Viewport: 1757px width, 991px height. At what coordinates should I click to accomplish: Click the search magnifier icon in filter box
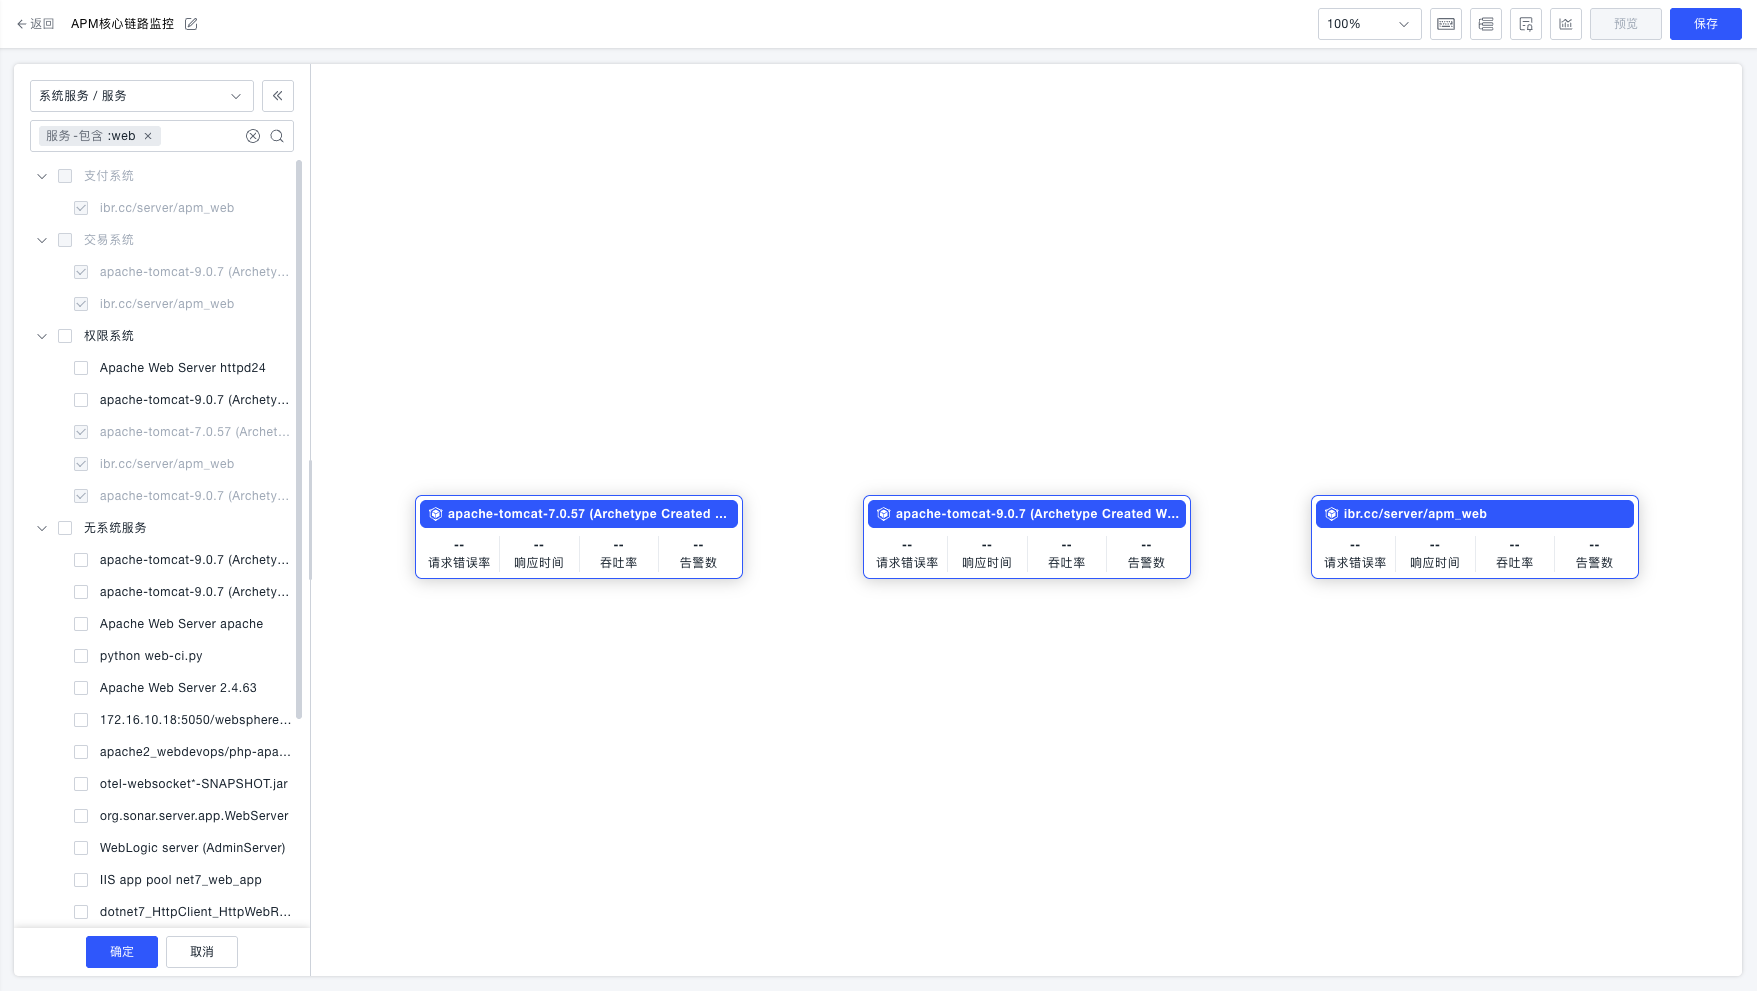[277, 136]
